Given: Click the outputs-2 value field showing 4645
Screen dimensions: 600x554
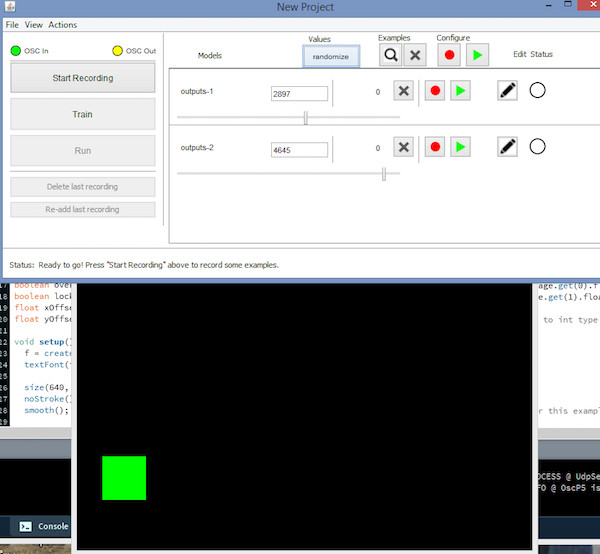Looking at the screenshot, I should point(300,150).
